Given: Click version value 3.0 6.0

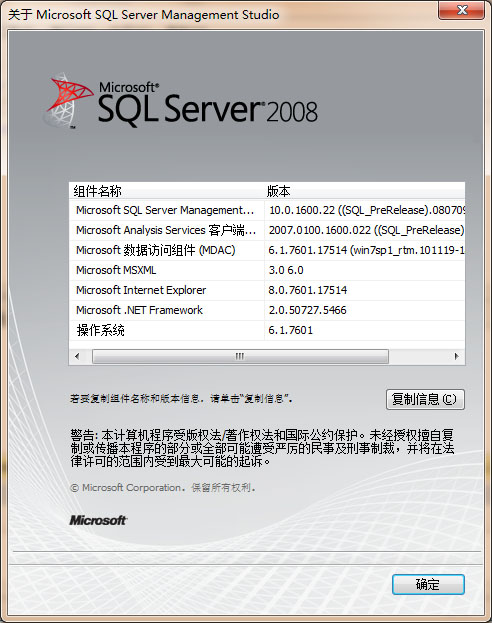Looking at the screenshot, I should (286, 270).
